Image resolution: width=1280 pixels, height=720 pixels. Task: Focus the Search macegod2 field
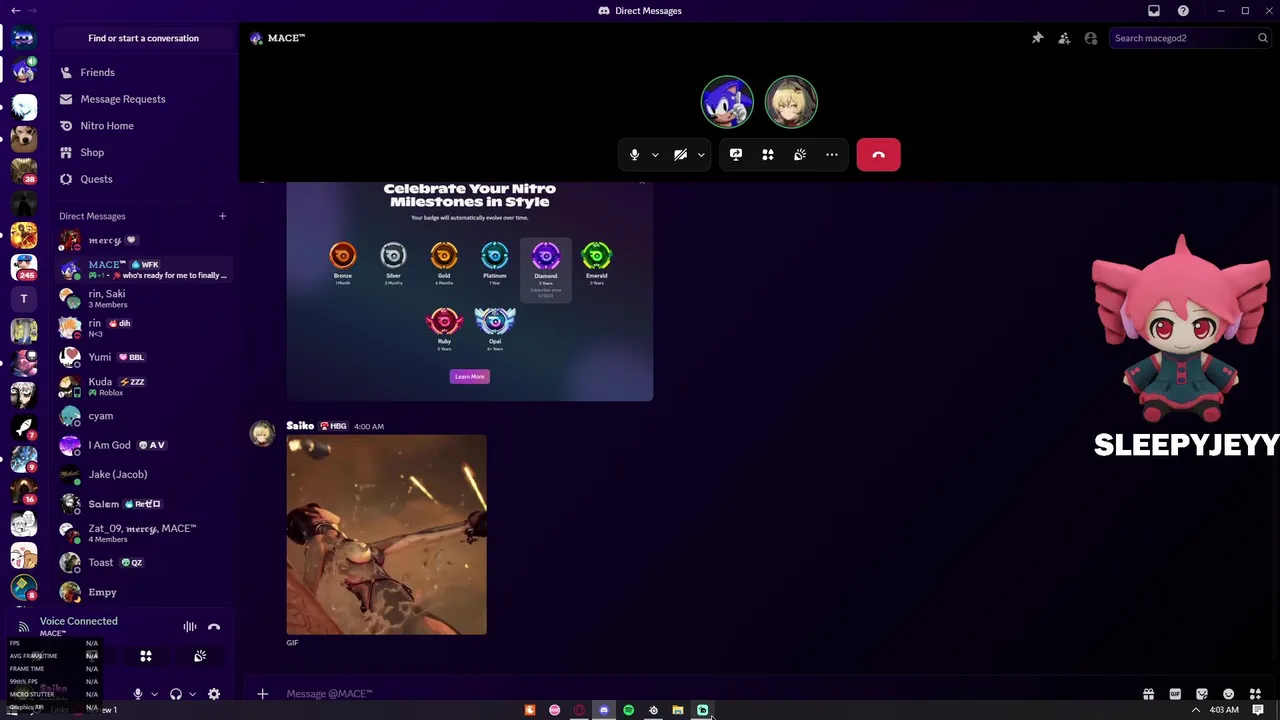(1190, 38)
